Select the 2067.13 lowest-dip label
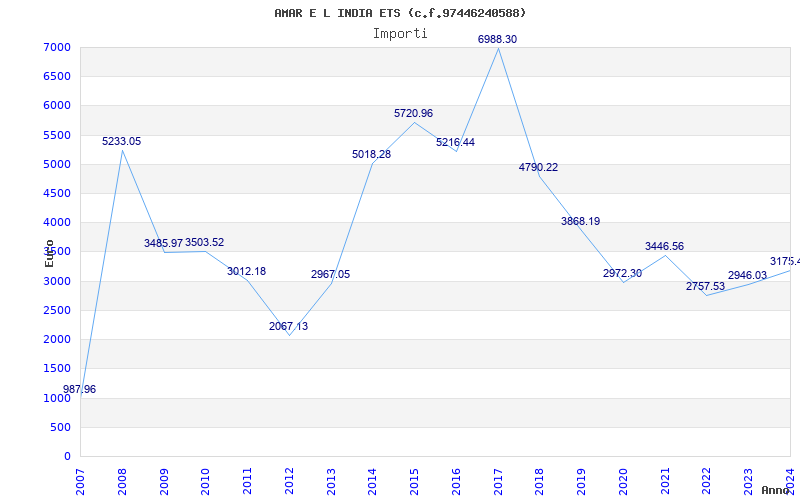Screen dimensions: 800x500 [x=289, y=327]
